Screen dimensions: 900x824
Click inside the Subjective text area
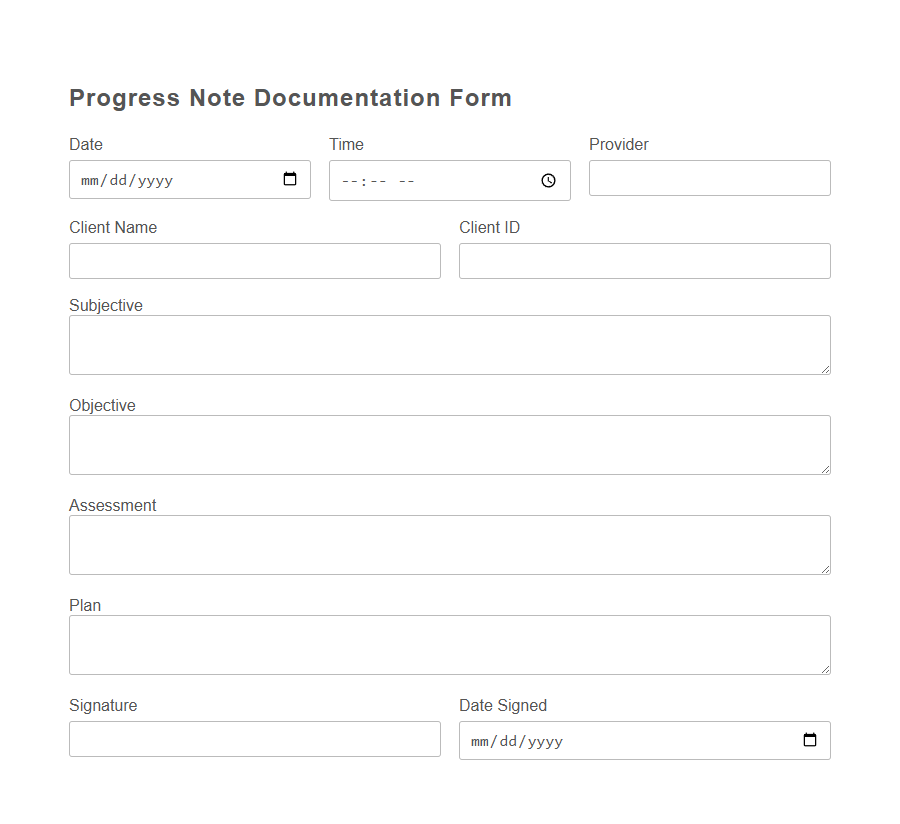click(x=449, y=344)
